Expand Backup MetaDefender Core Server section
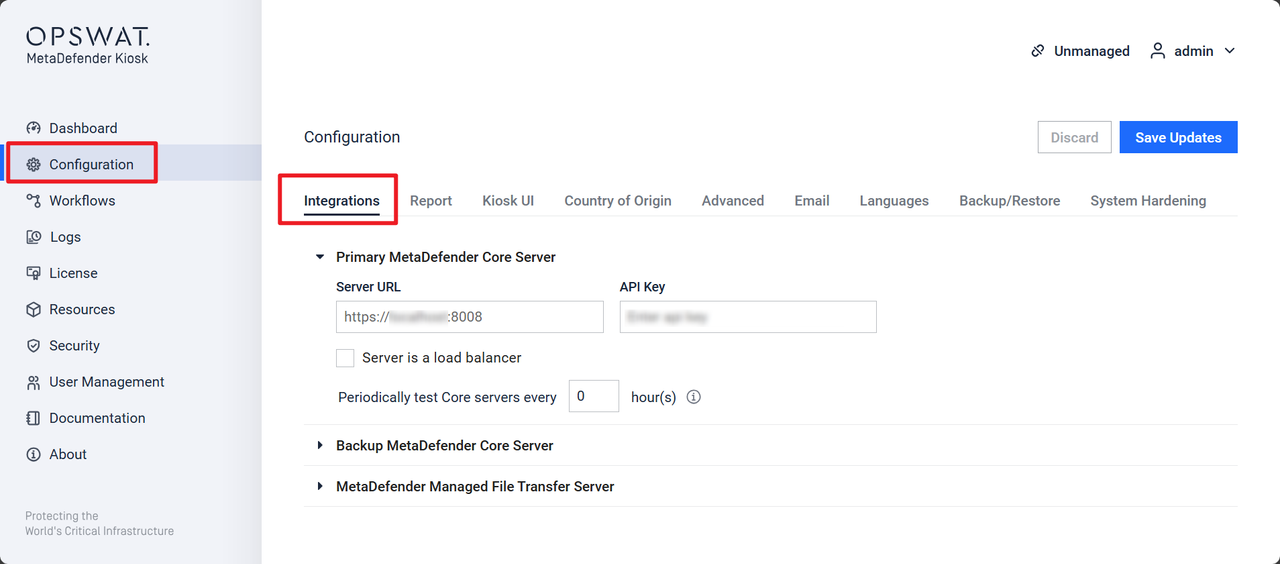This screenshot has width=1280, height=564. (x=320, y=445)
